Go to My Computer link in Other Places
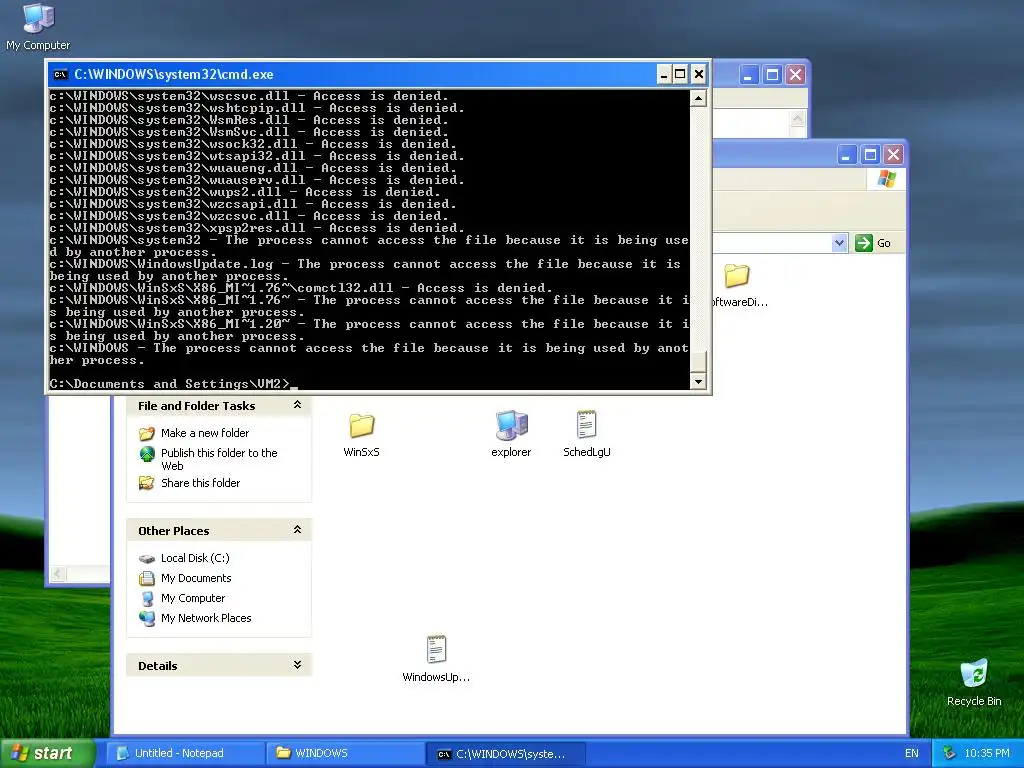 193,598
